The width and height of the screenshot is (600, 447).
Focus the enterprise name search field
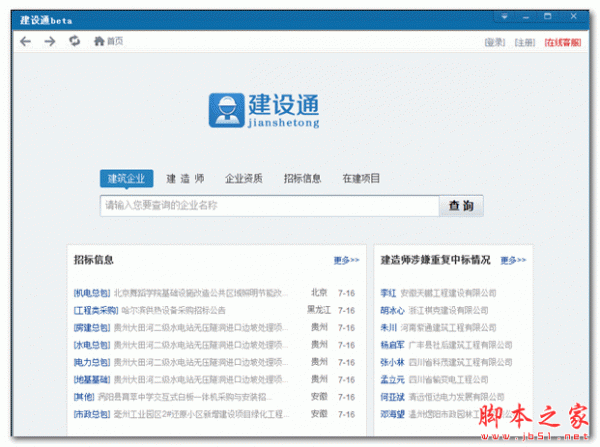click(270, 206)
